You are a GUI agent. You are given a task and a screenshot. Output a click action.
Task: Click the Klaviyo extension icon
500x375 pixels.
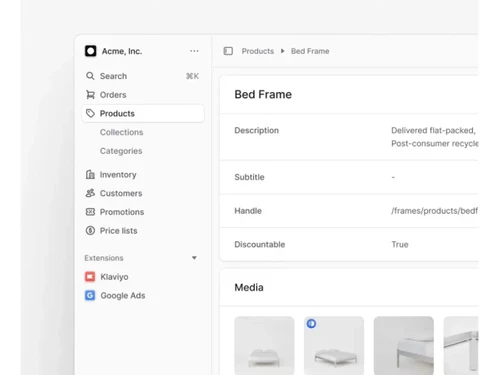(90, 277)
